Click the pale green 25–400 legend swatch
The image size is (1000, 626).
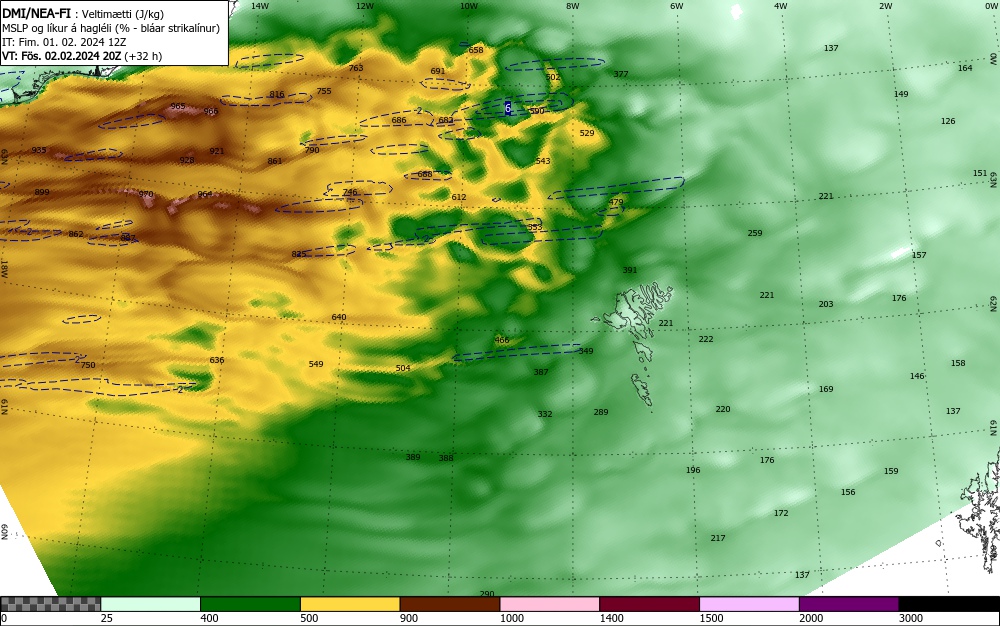point(151,604)
